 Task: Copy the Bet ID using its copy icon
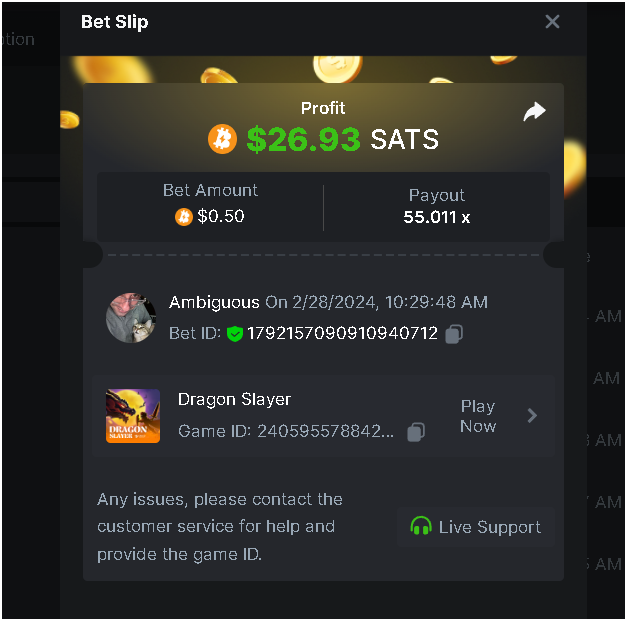pyautogui.click(x=454, y=334)
